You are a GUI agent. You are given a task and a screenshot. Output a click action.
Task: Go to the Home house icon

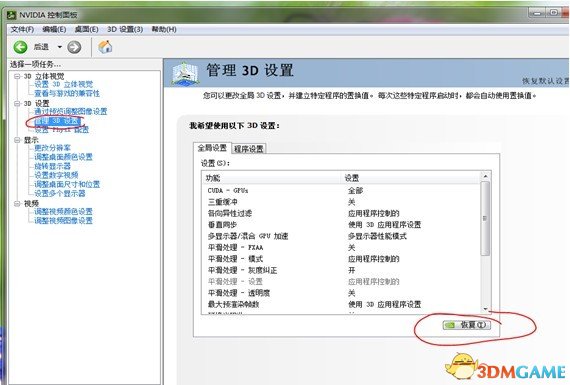105,47
